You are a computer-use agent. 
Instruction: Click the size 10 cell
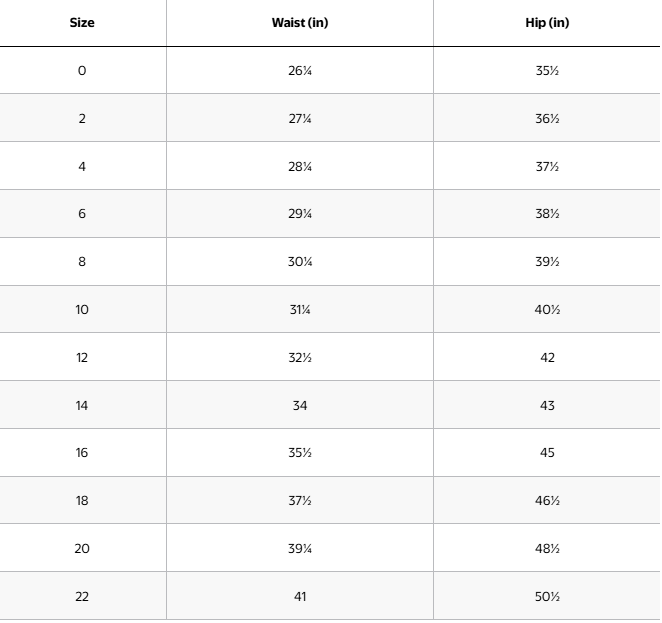coord(82,310)
